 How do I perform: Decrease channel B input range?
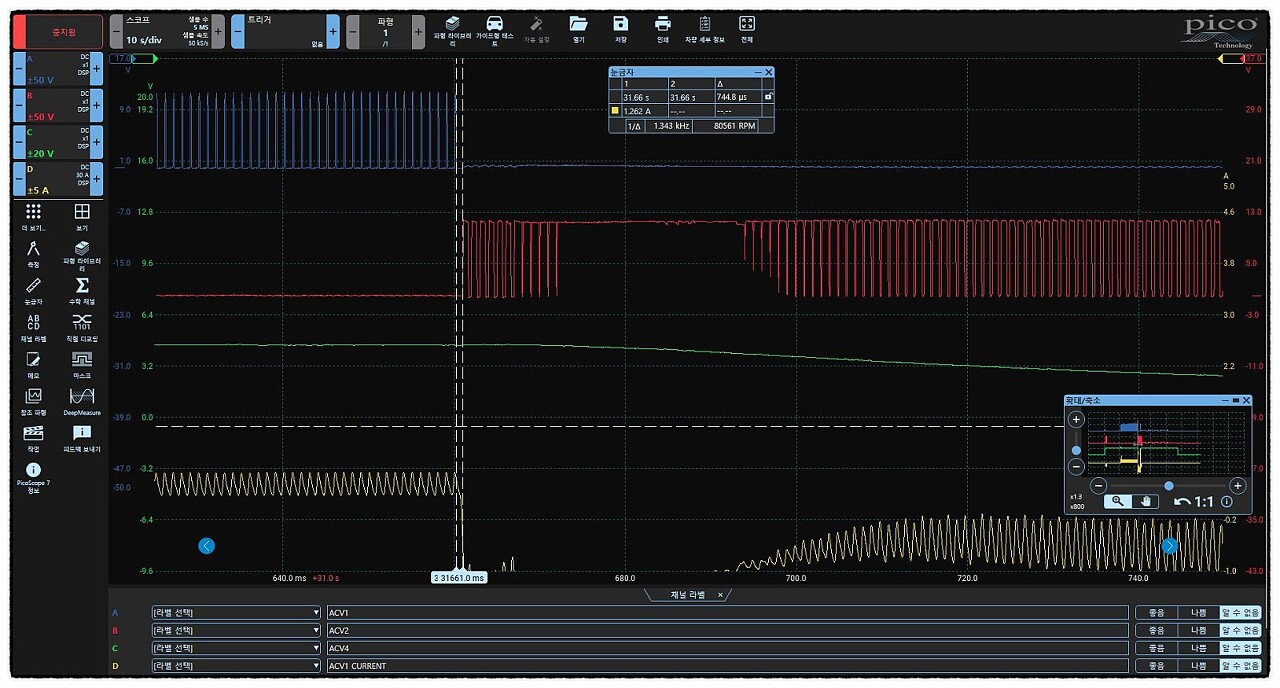coord(18,106)
